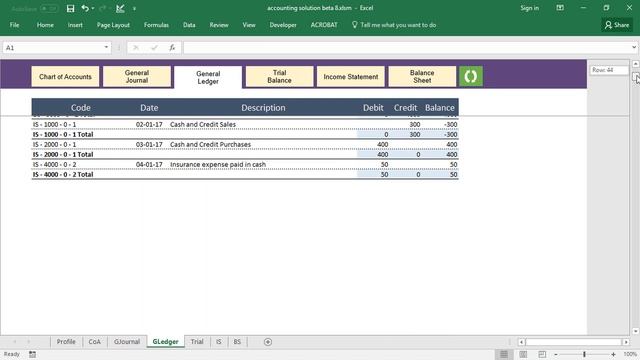Click the zoom in plus button

613,354
